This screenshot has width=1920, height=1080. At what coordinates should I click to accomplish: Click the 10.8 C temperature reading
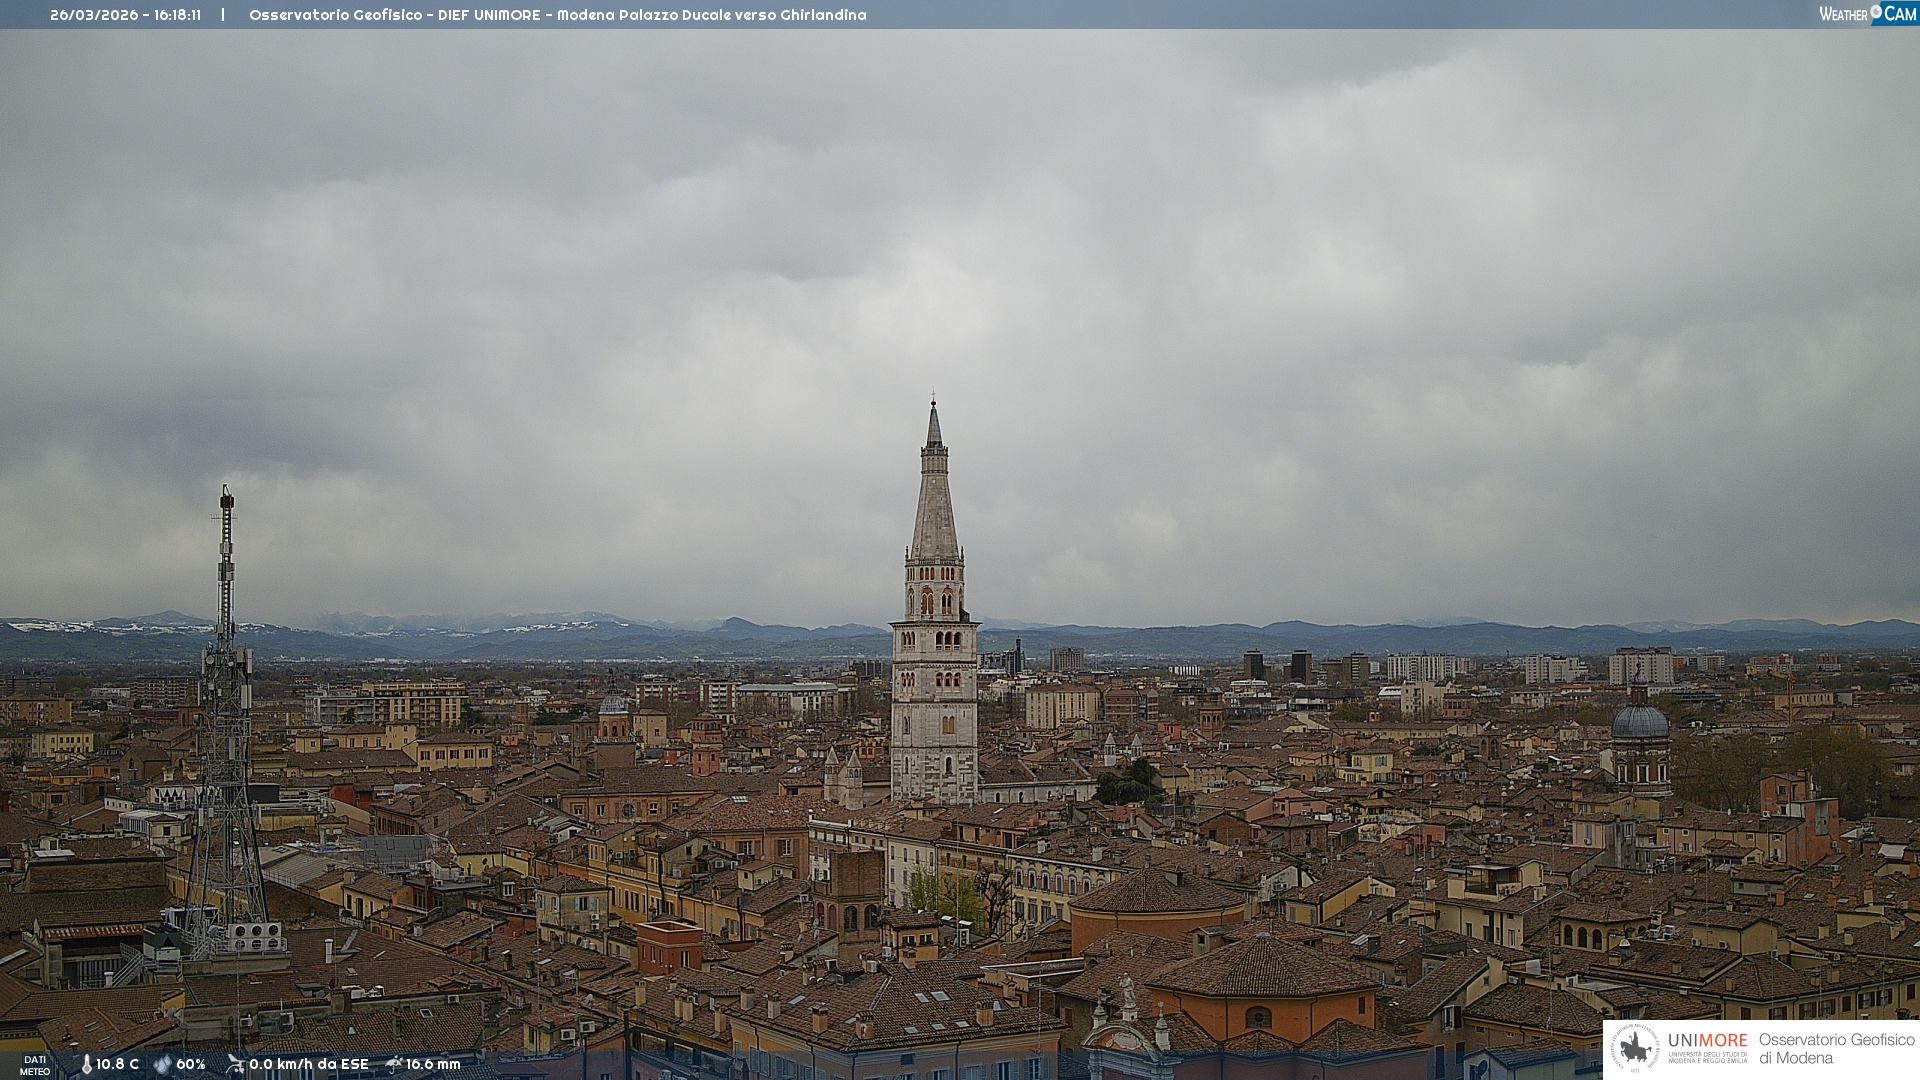click(117, 1064)
